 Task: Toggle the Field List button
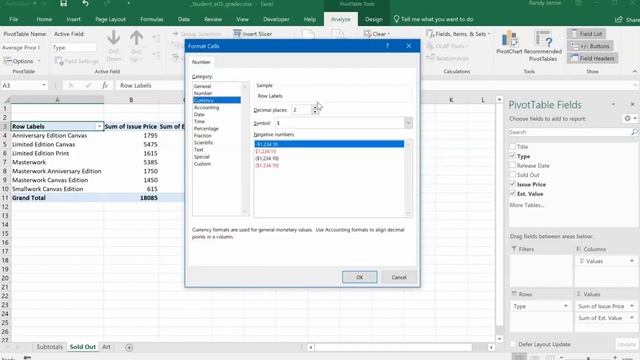(587, 34)
